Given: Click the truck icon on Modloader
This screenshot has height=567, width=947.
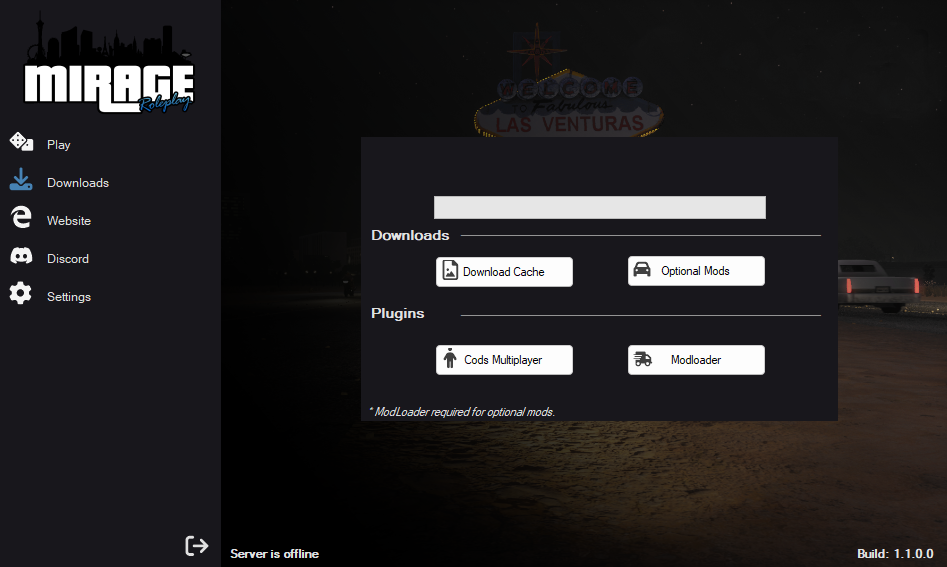Looking at the screenshot, I should point(643,359).
